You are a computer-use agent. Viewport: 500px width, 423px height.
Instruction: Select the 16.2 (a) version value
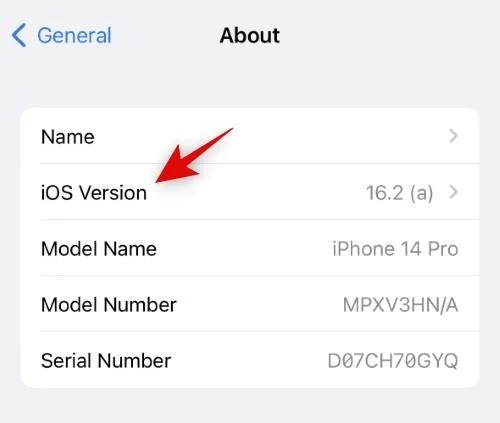pyautogui.click(x=400, y=193)
